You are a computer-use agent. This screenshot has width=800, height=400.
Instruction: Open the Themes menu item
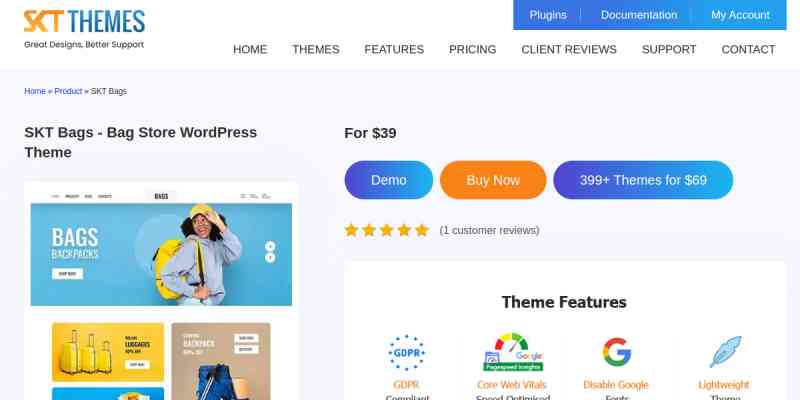point(315,49)
